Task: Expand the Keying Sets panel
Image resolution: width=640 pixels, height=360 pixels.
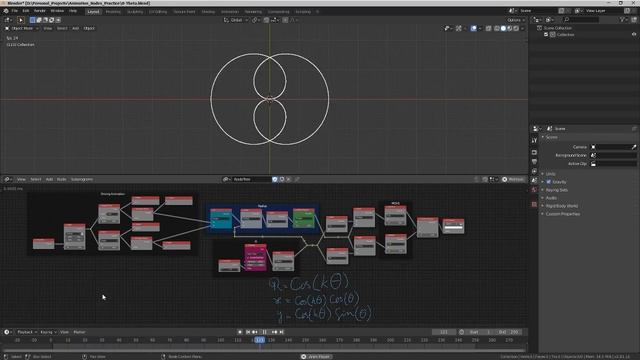Action: pos(556,190)
